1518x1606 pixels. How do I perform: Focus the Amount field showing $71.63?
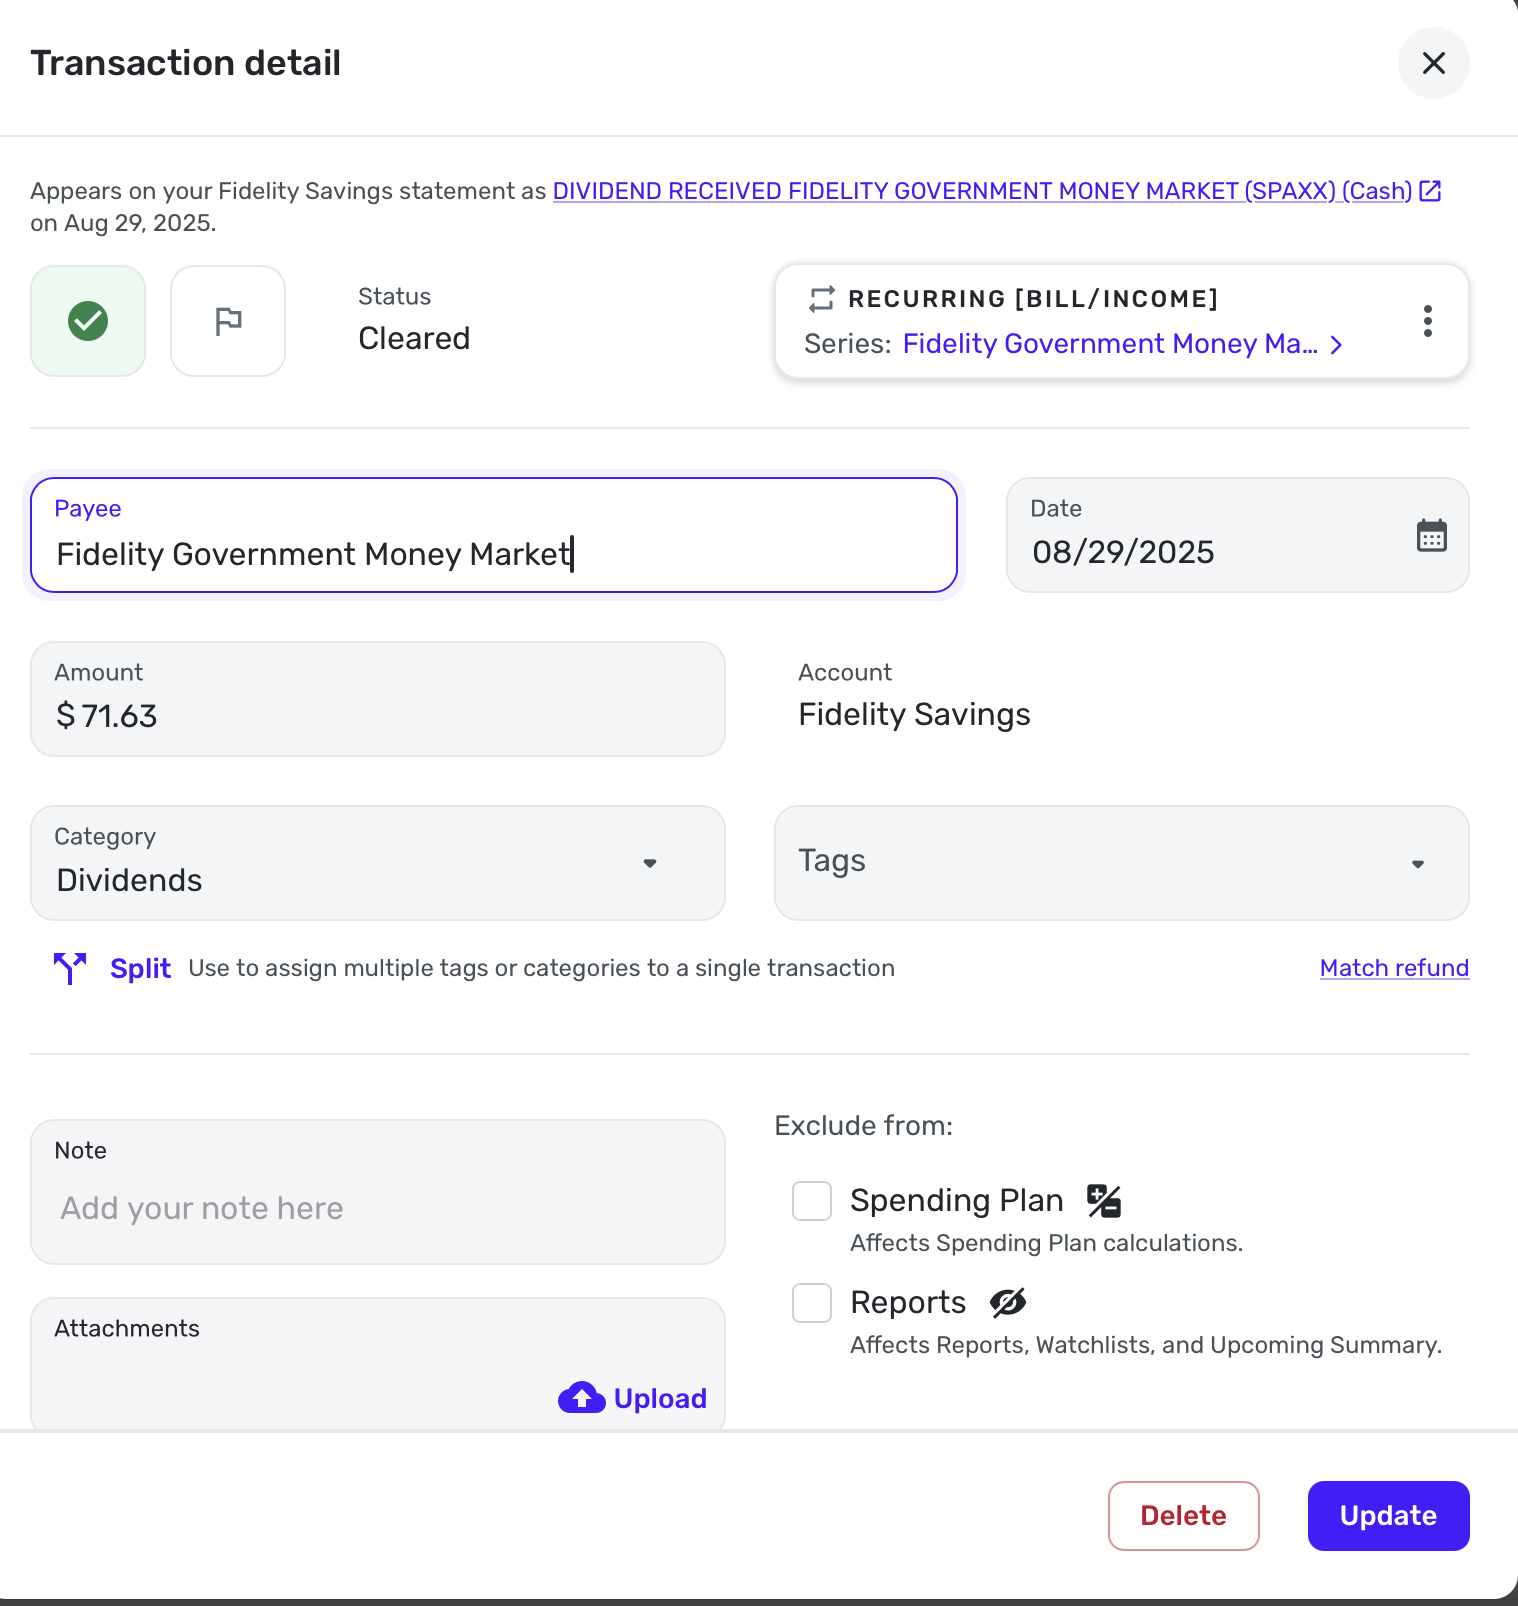378,715
